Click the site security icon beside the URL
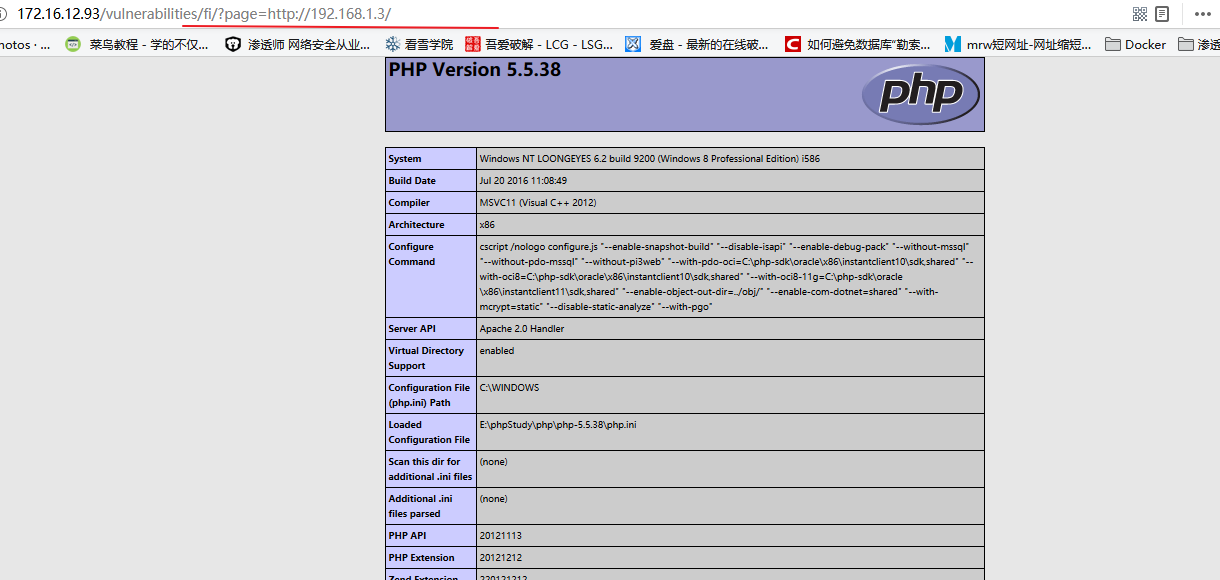Screen dimensions: 1220x580 coord(4,14)
